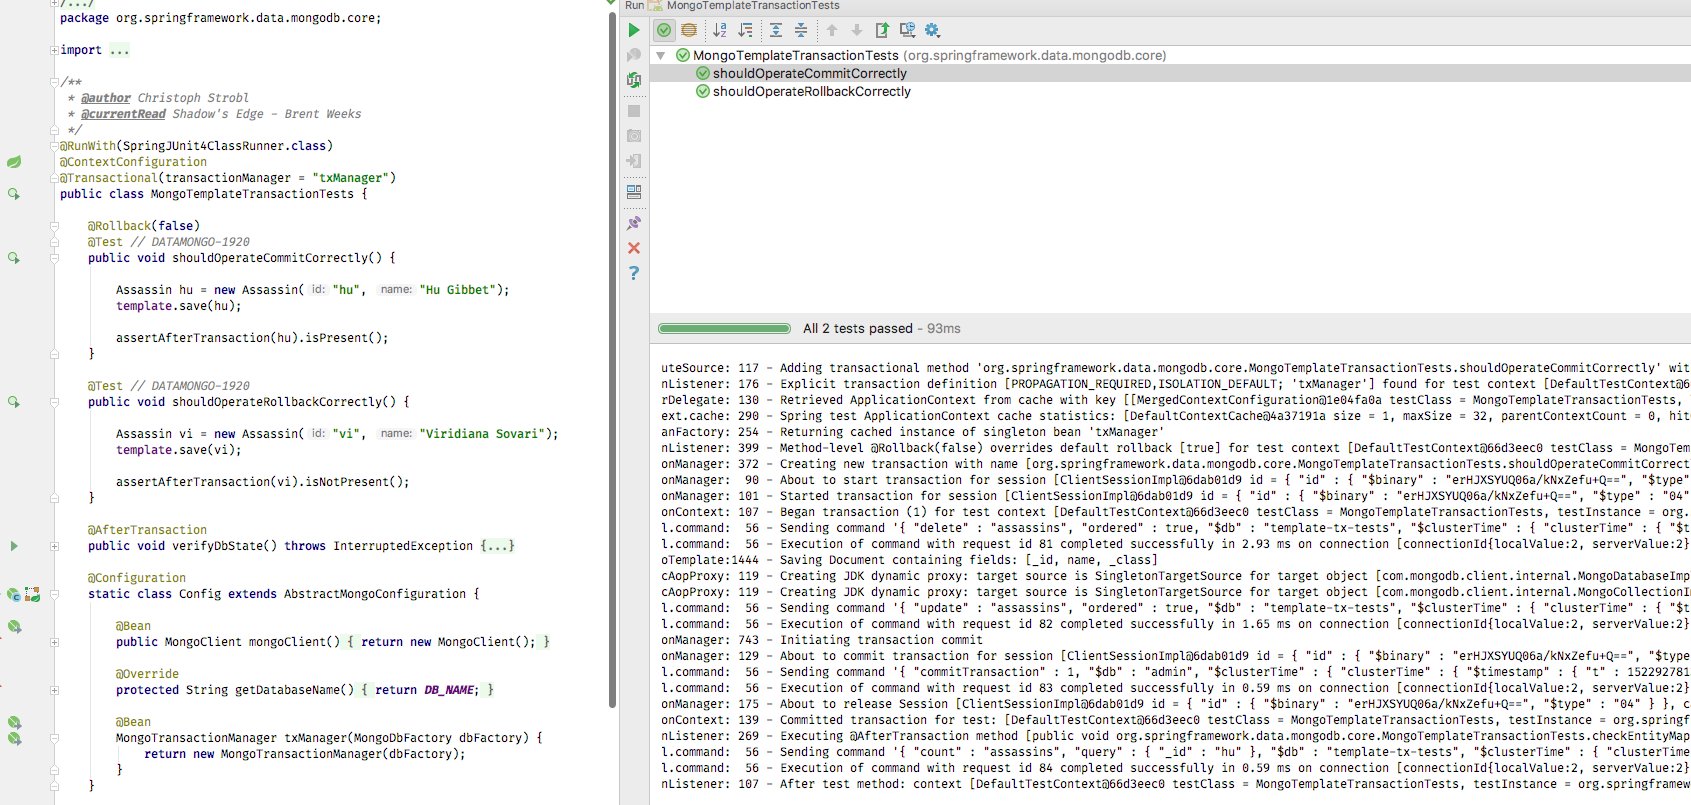
Task: Collapse all test tree nodes
Action: 801,30
